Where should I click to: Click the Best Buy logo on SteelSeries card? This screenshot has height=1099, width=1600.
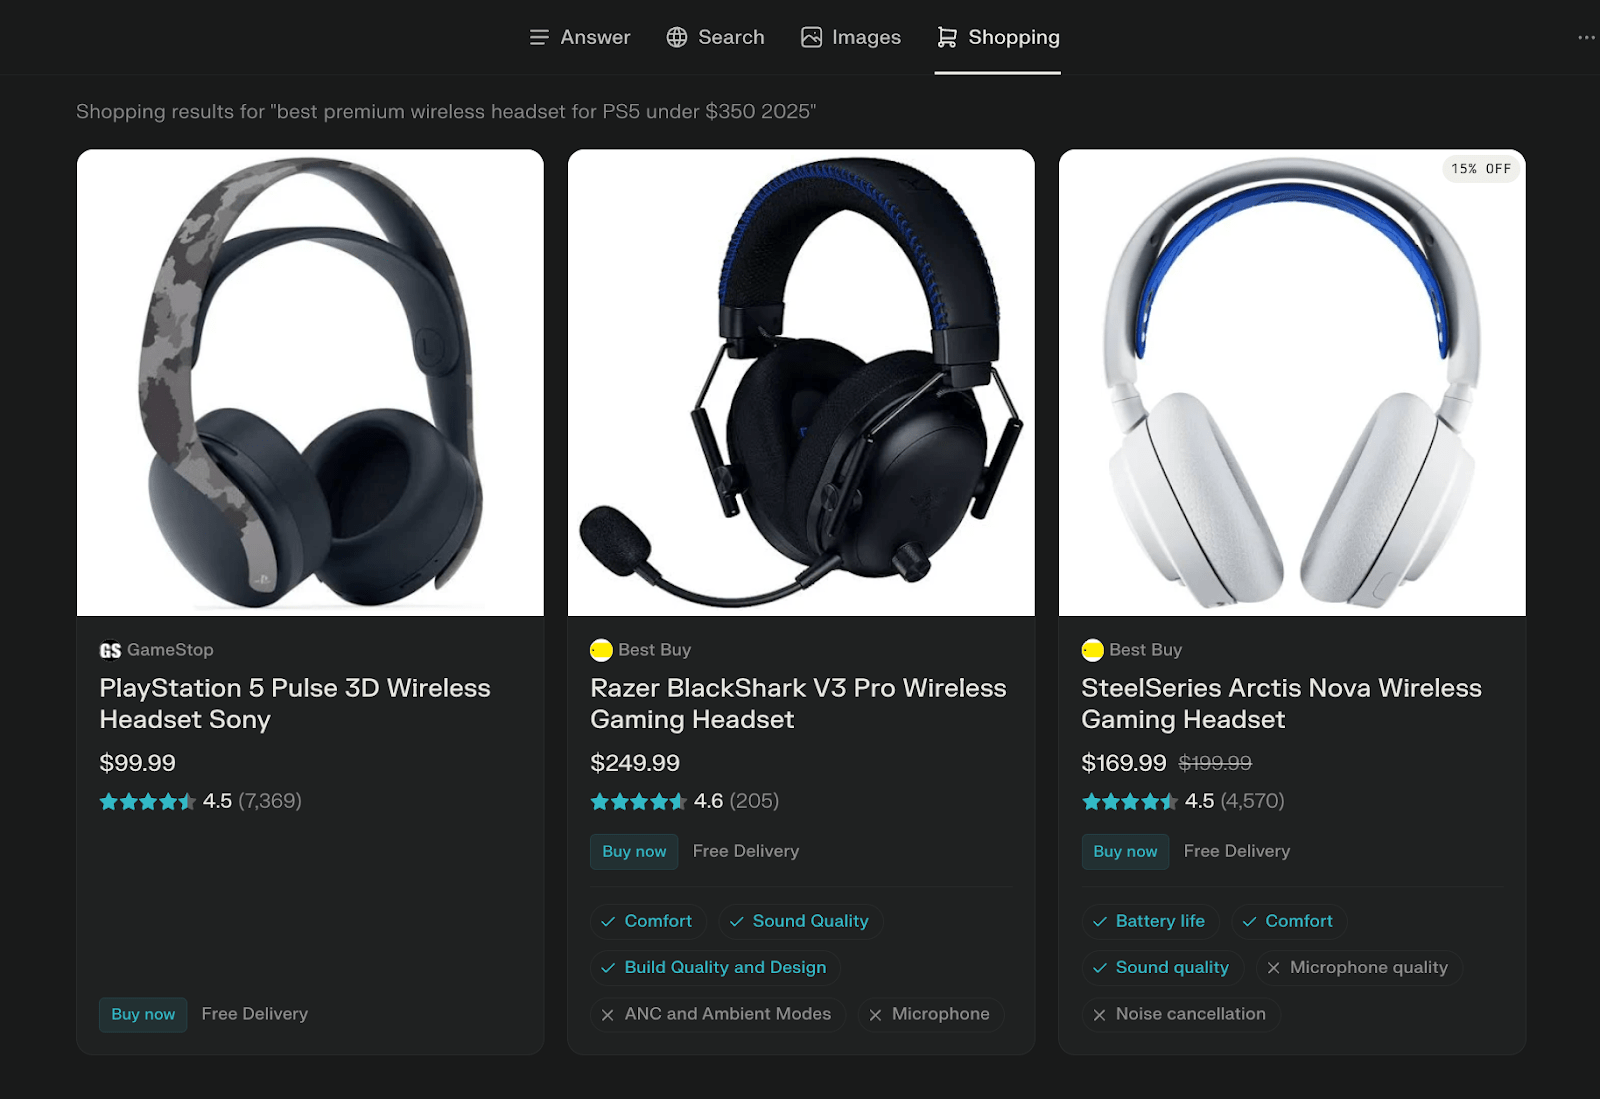click(x=1092, y=651)
